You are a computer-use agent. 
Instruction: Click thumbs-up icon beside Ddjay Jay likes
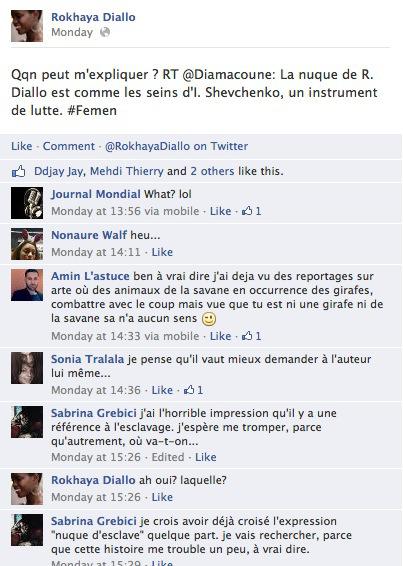(x=18, y=171)
